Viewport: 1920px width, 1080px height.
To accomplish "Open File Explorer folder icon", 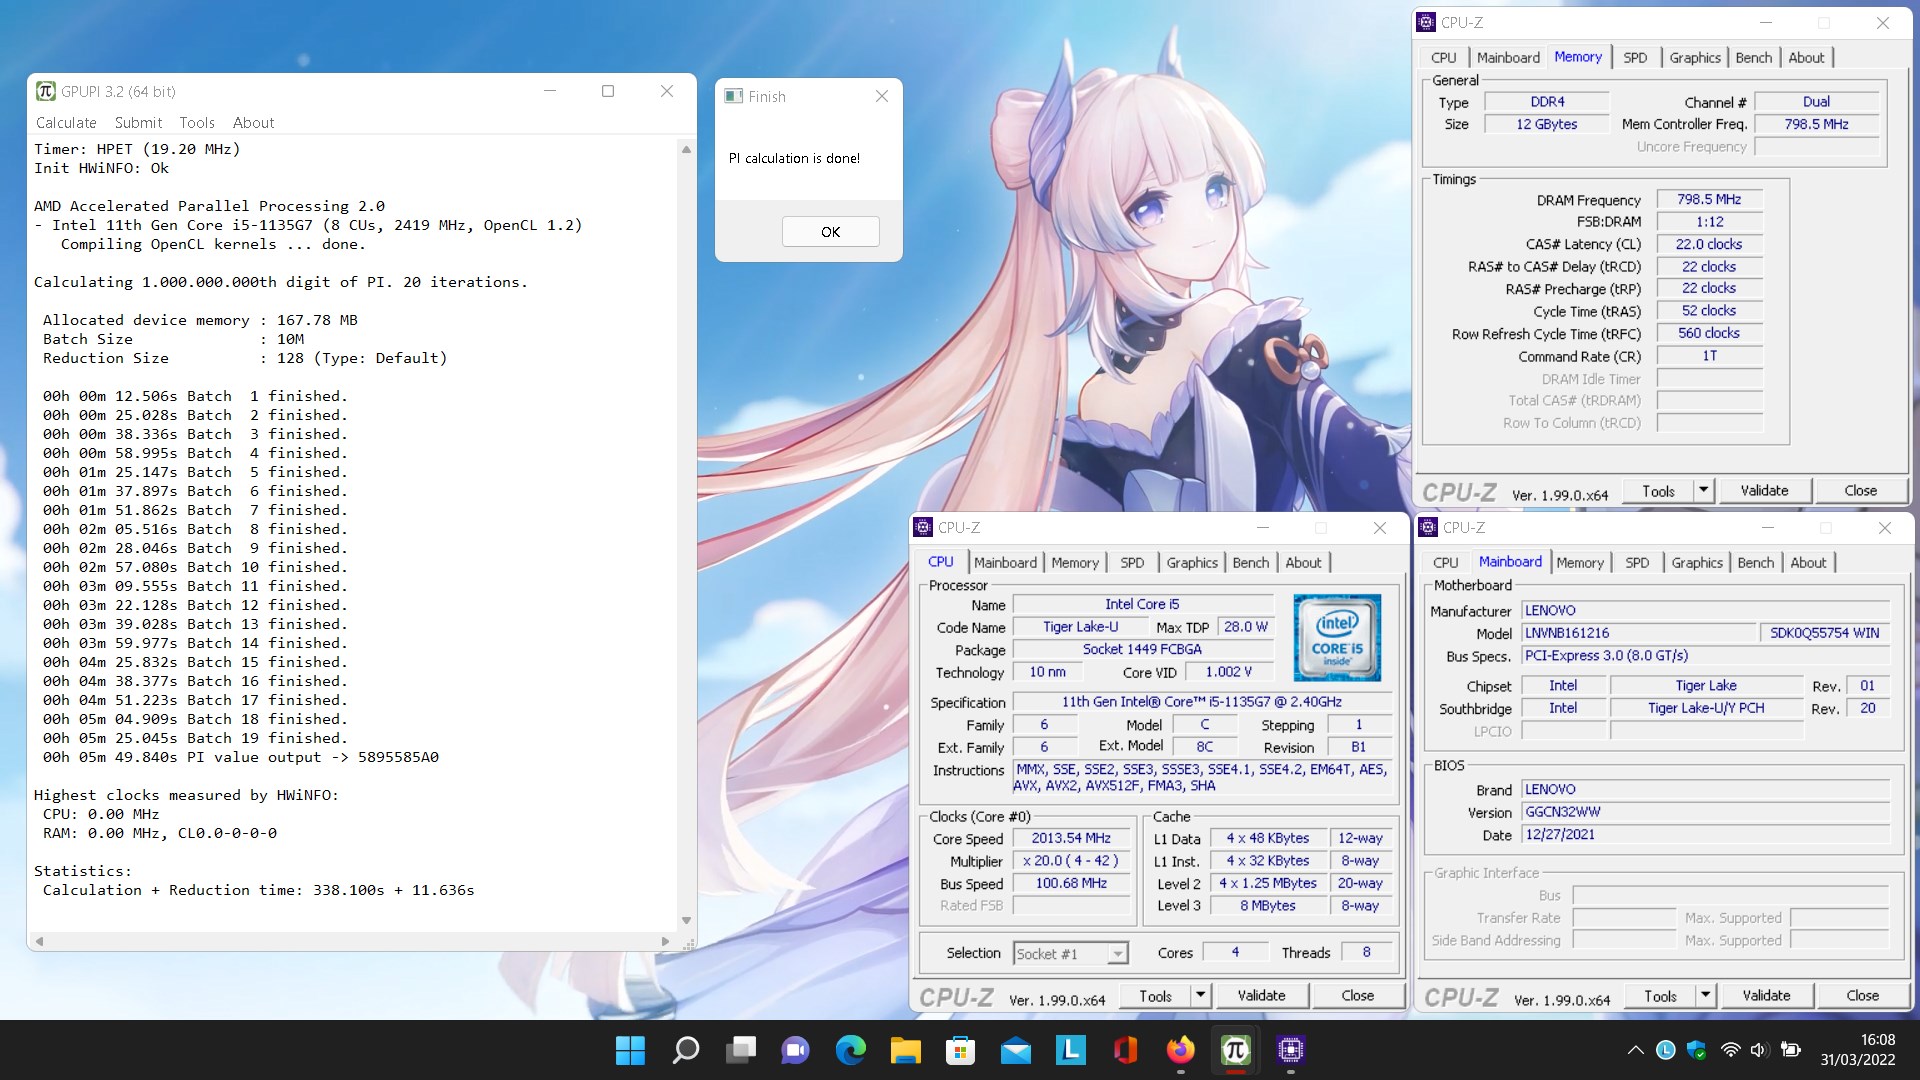I will click(x=906, y=1050).
